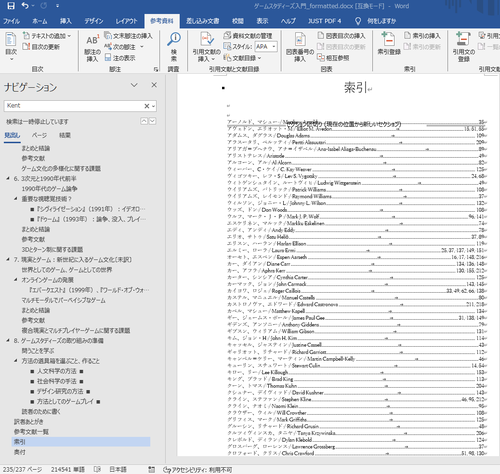This screenshot has height=474, width=500.
Task: Click 文末脚注の挿入
Action: (x=128, y=36)
